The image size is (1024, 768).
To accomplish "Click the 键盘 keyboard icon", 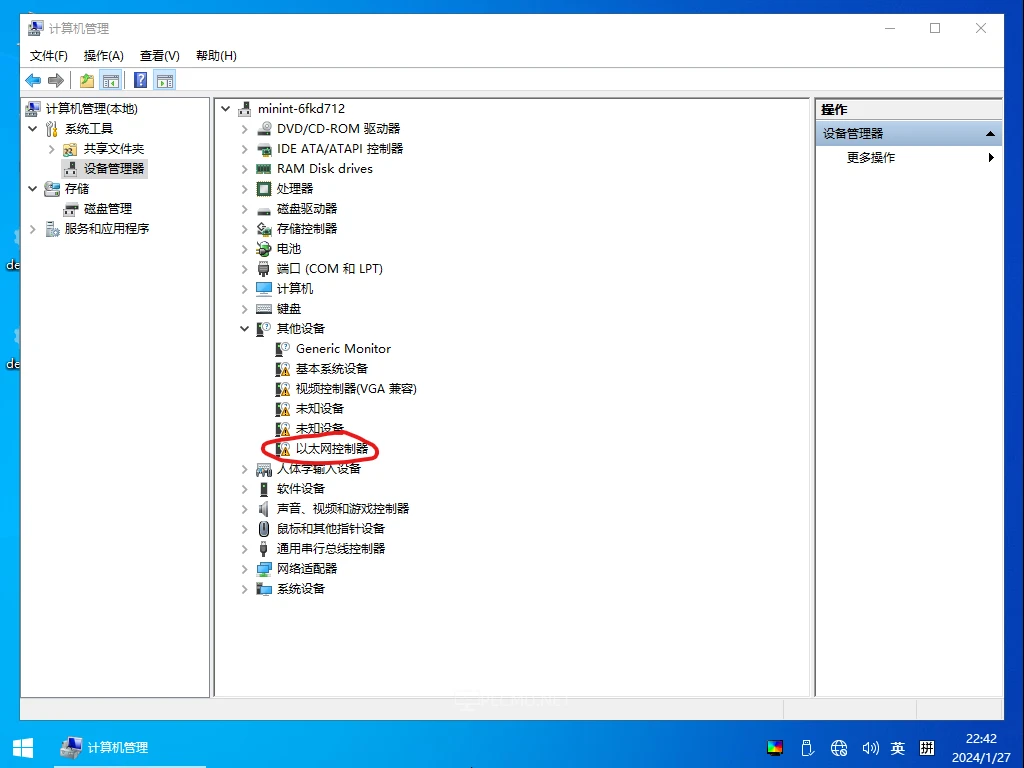I will point(264,309).
